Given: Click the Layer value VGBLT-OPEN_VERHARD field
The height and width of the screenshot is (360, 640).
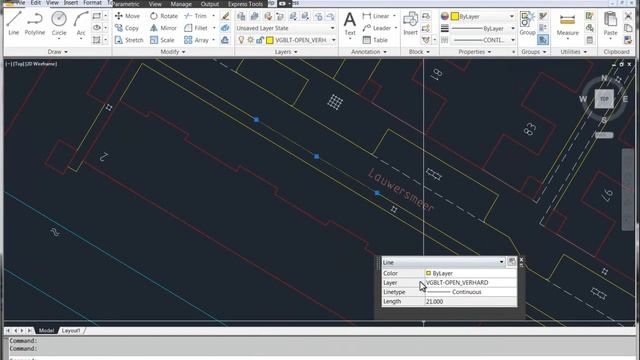Looking at the screenshot, I should pos(471,282).
